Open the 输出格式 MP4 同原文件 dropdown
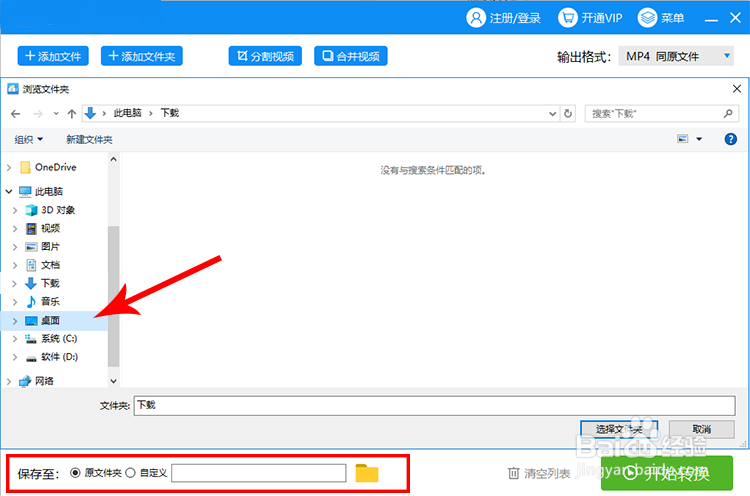The image size is (750, 496). pos(676,56)
